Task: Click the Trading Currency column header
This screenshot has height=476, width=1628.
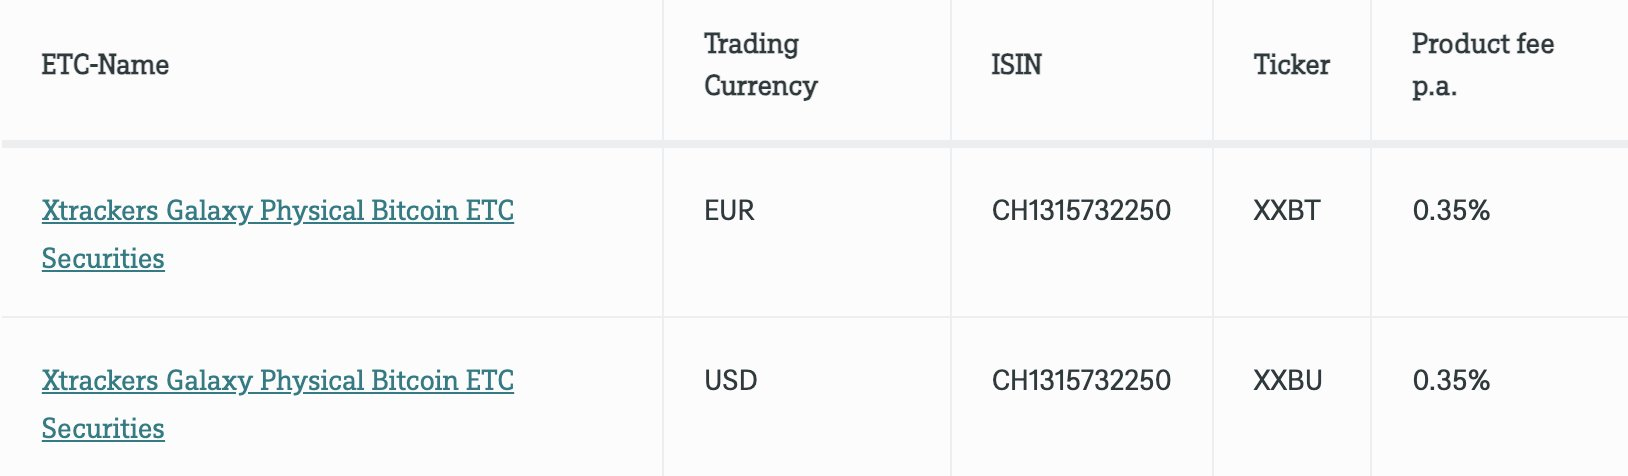Action: [760, 65]
